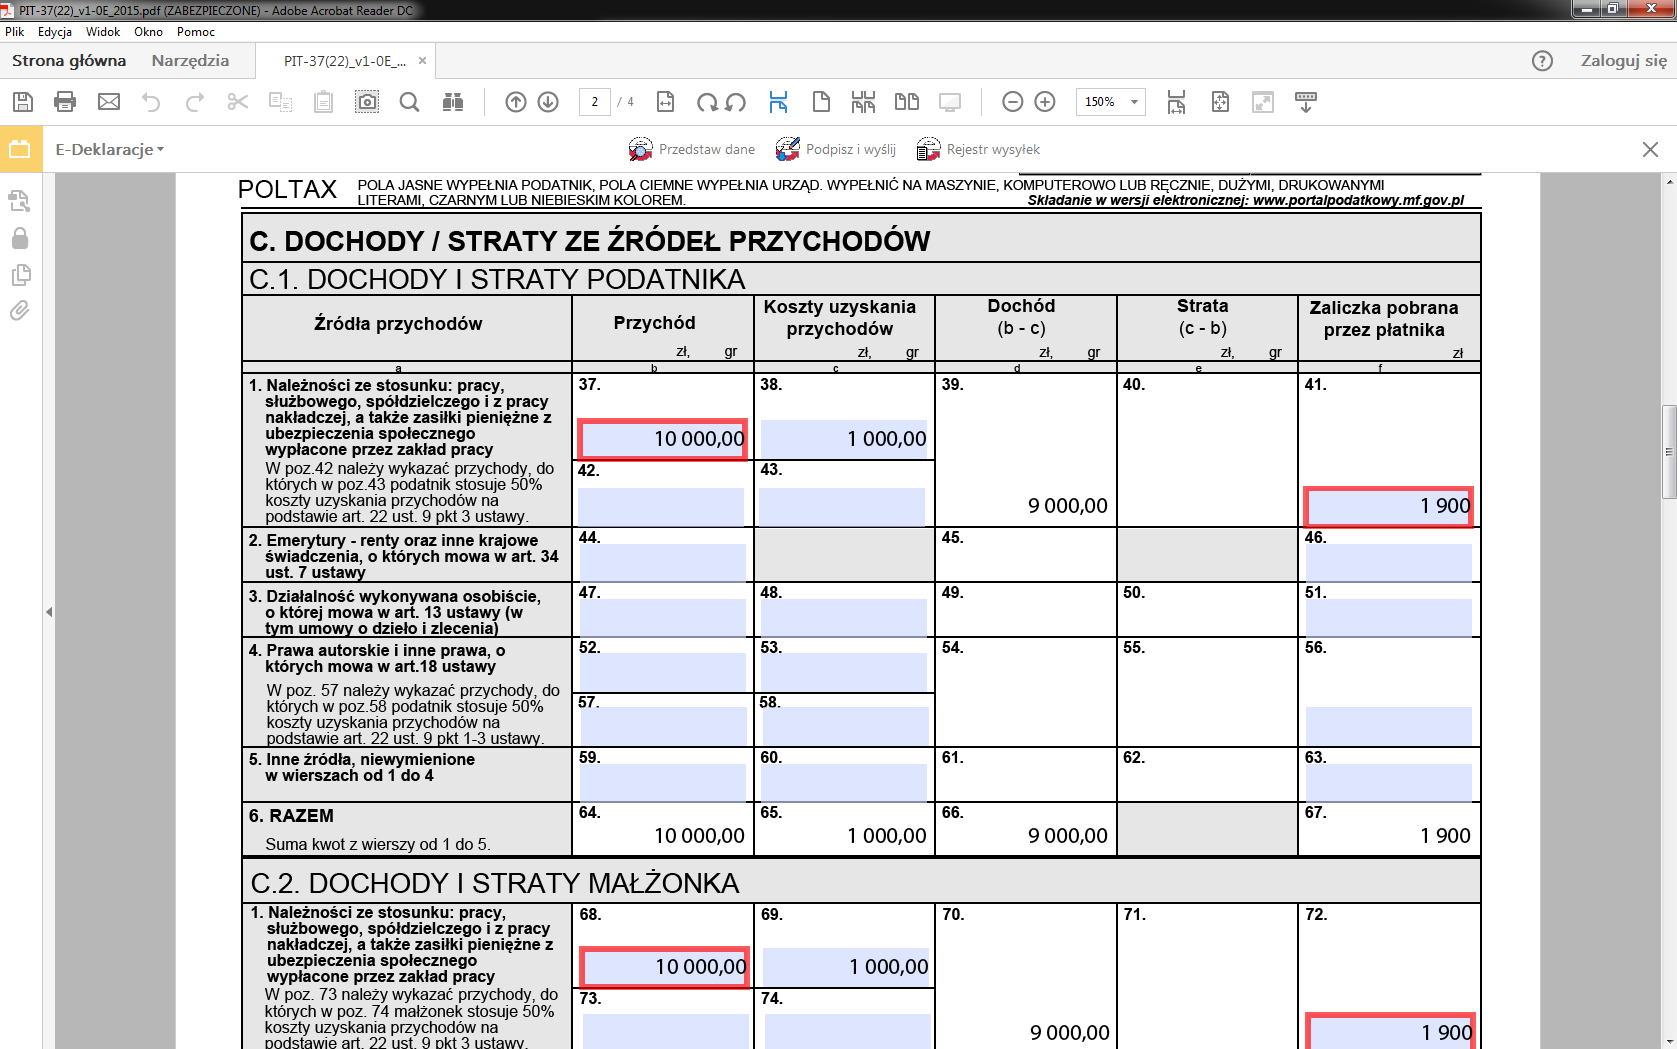Zoom in with plus icon
The height and width of the screenshot is (1049, 1677).
click(x=1045, y=101)
